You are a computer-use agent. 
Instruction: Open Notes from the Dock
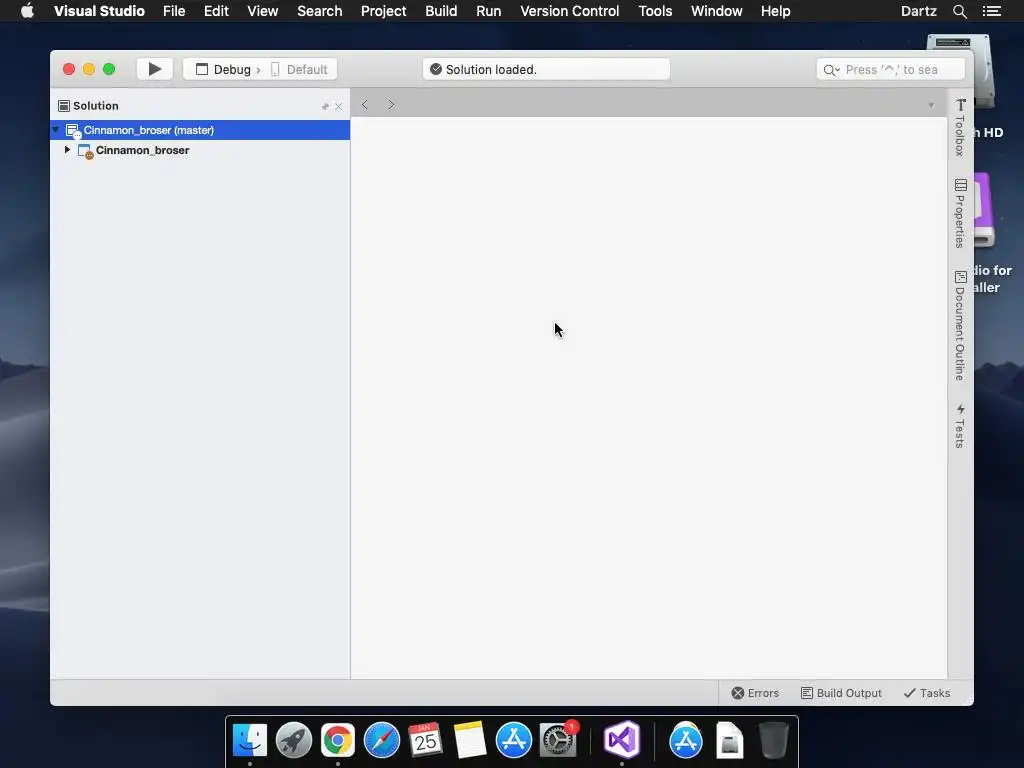470,740
